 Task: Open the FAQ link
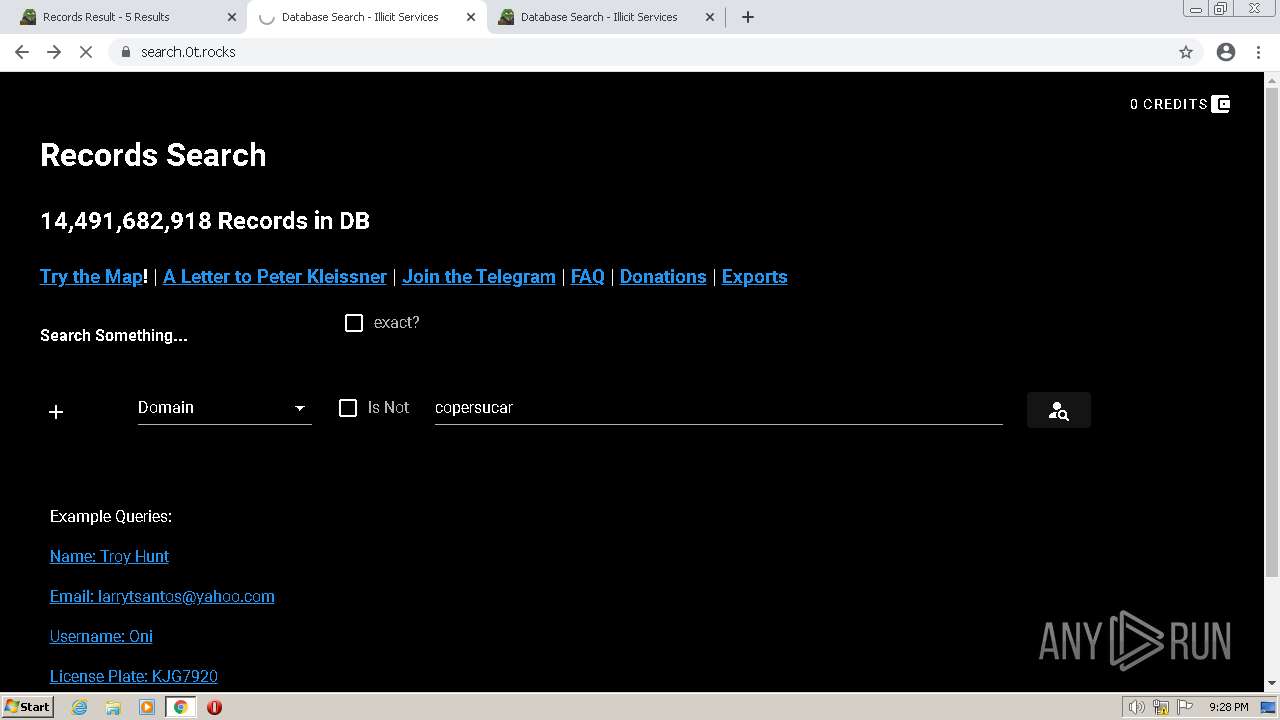point(588,277)
